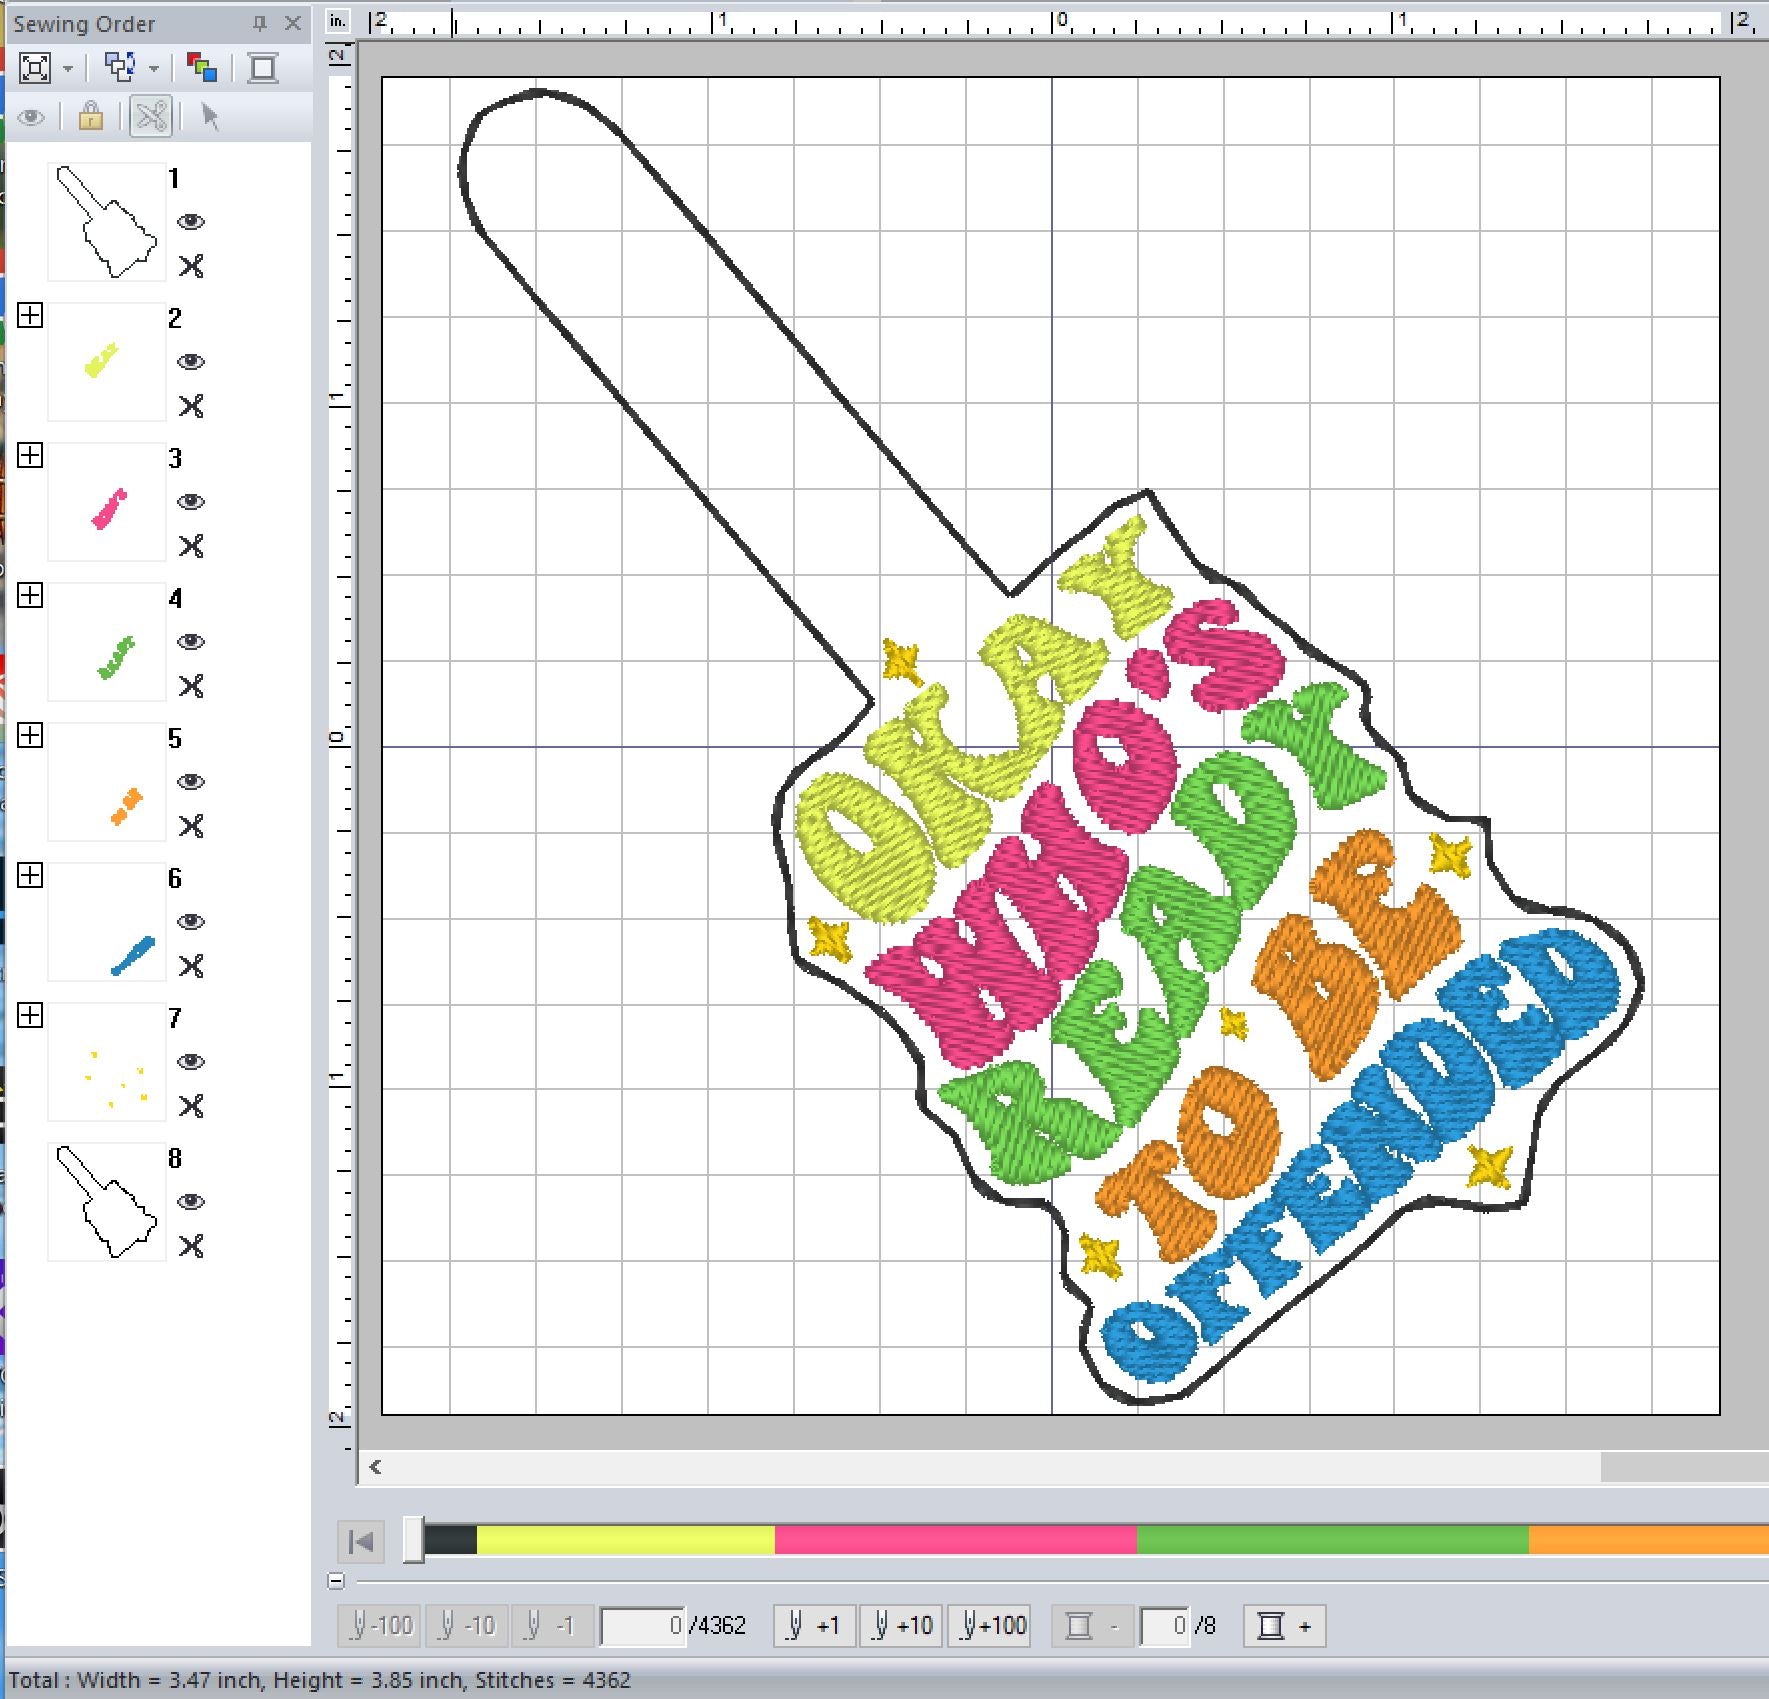Step forward one stitch with +1 button
Viewport: 1769px width, 1699px height.
(814, 1626)
